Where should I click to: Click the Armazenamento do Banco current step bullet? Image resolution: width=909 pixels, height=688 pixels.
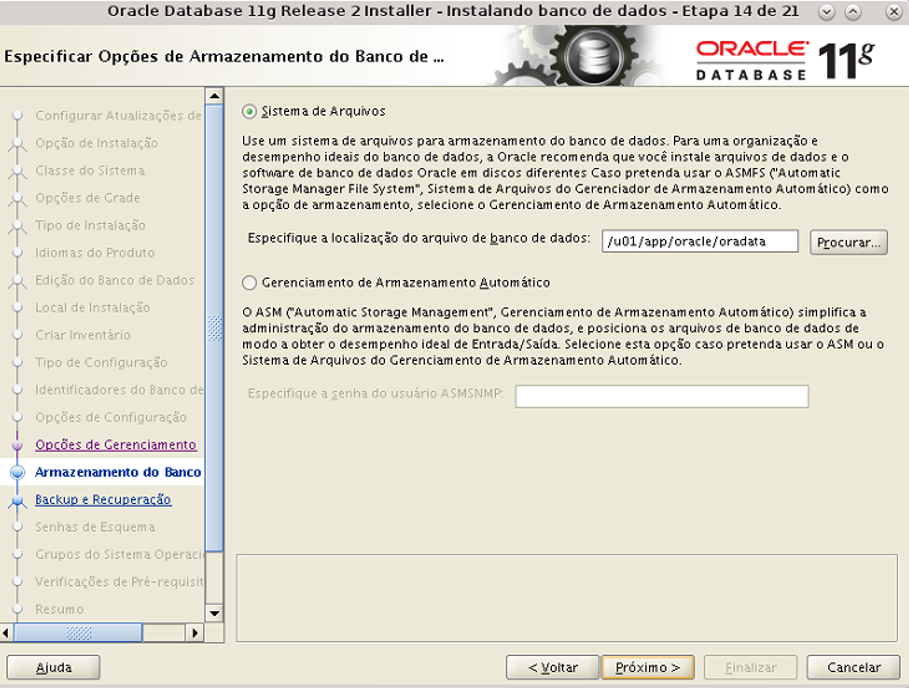(x=17, y=472)
